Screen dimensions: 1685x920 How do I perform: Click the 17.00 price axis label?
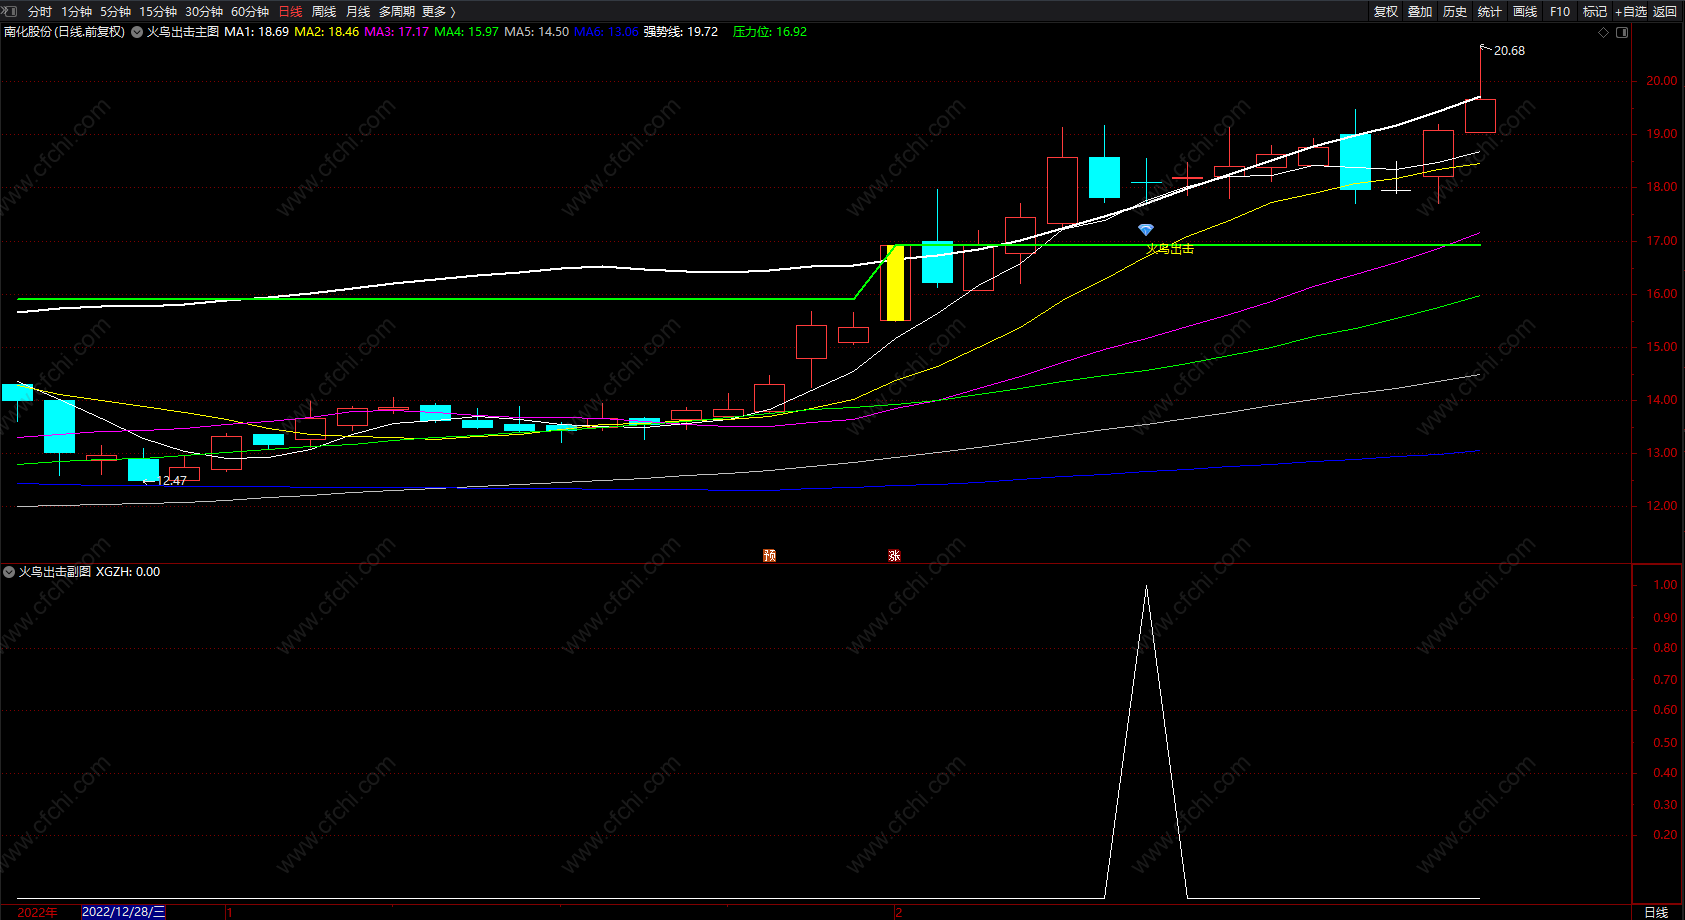(1662, 241)
